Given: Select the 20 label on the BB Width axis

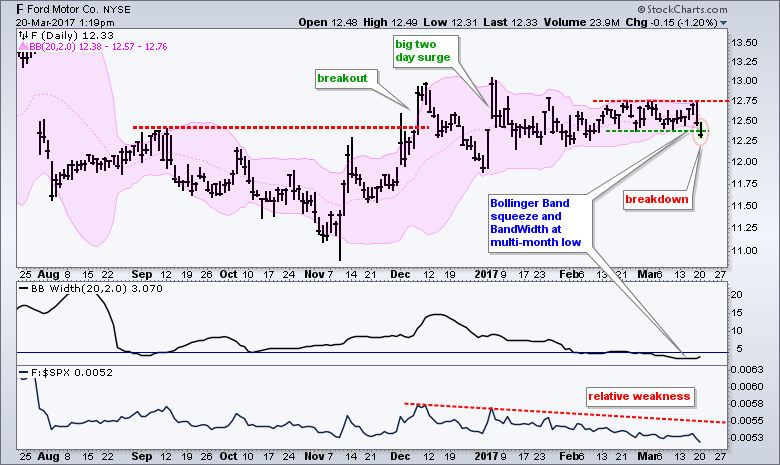Looking at the screenshot, I should tap(737, 294).
